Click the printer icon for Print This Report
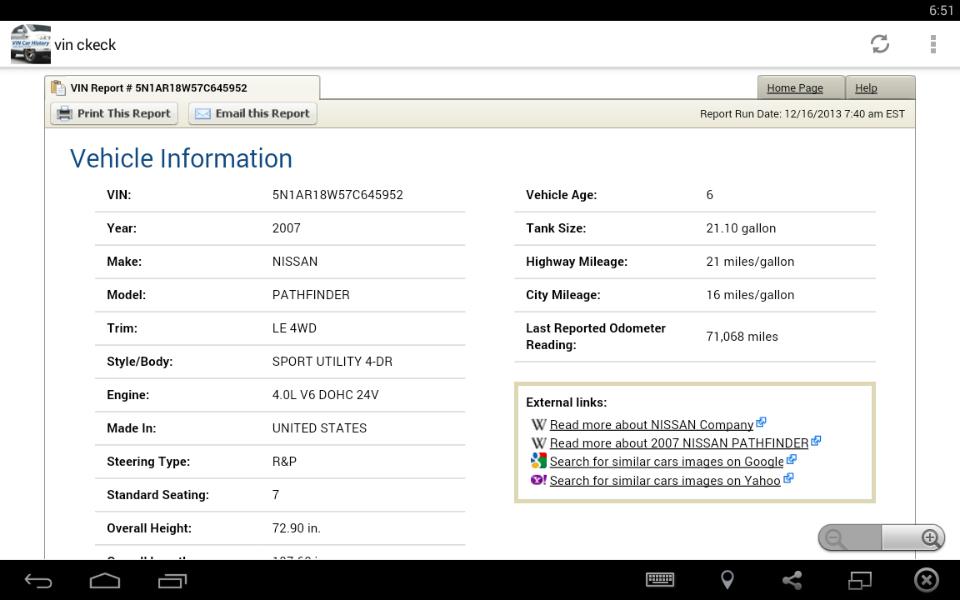Screen dimensions: 960x600 pos(64,113)
